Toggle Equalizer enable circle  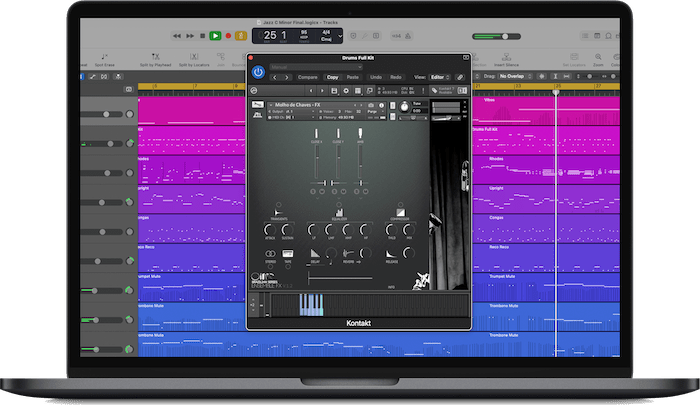[339, 205]
